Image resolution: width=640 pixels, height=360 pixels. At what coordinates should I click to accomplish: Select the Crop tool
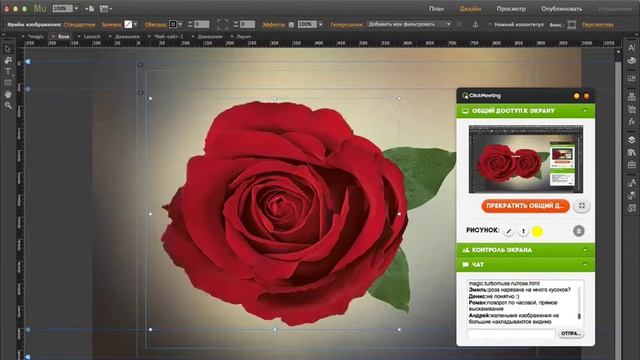8,60
